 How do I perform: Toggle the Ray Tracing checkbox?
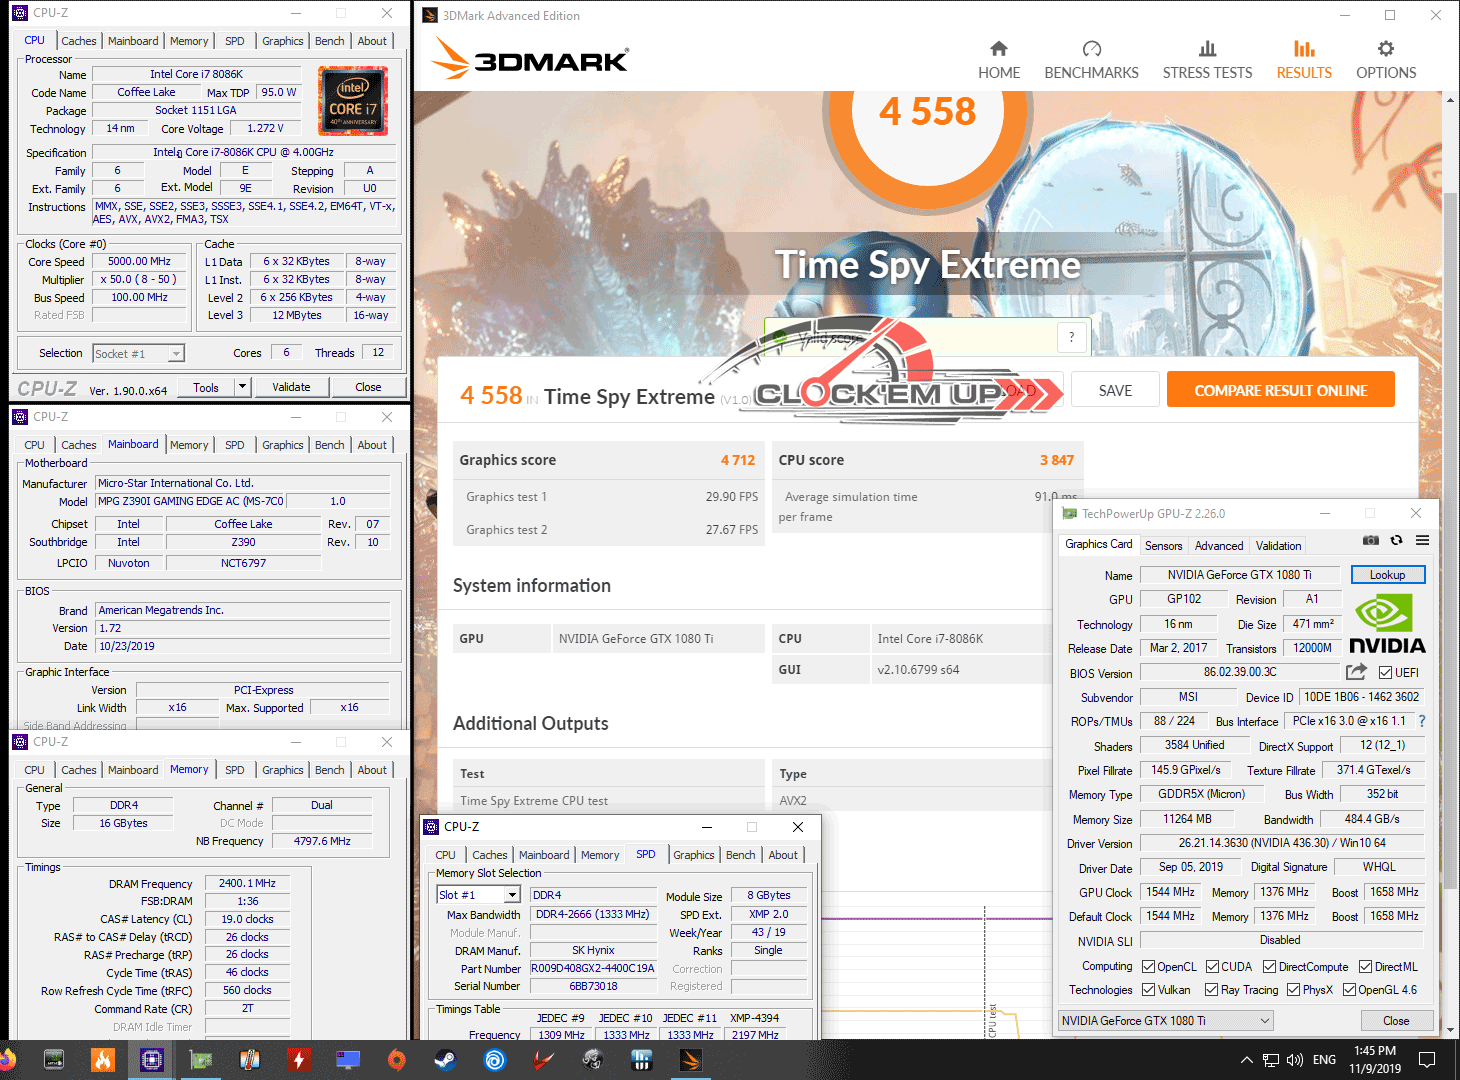[x=1212, y=990]
